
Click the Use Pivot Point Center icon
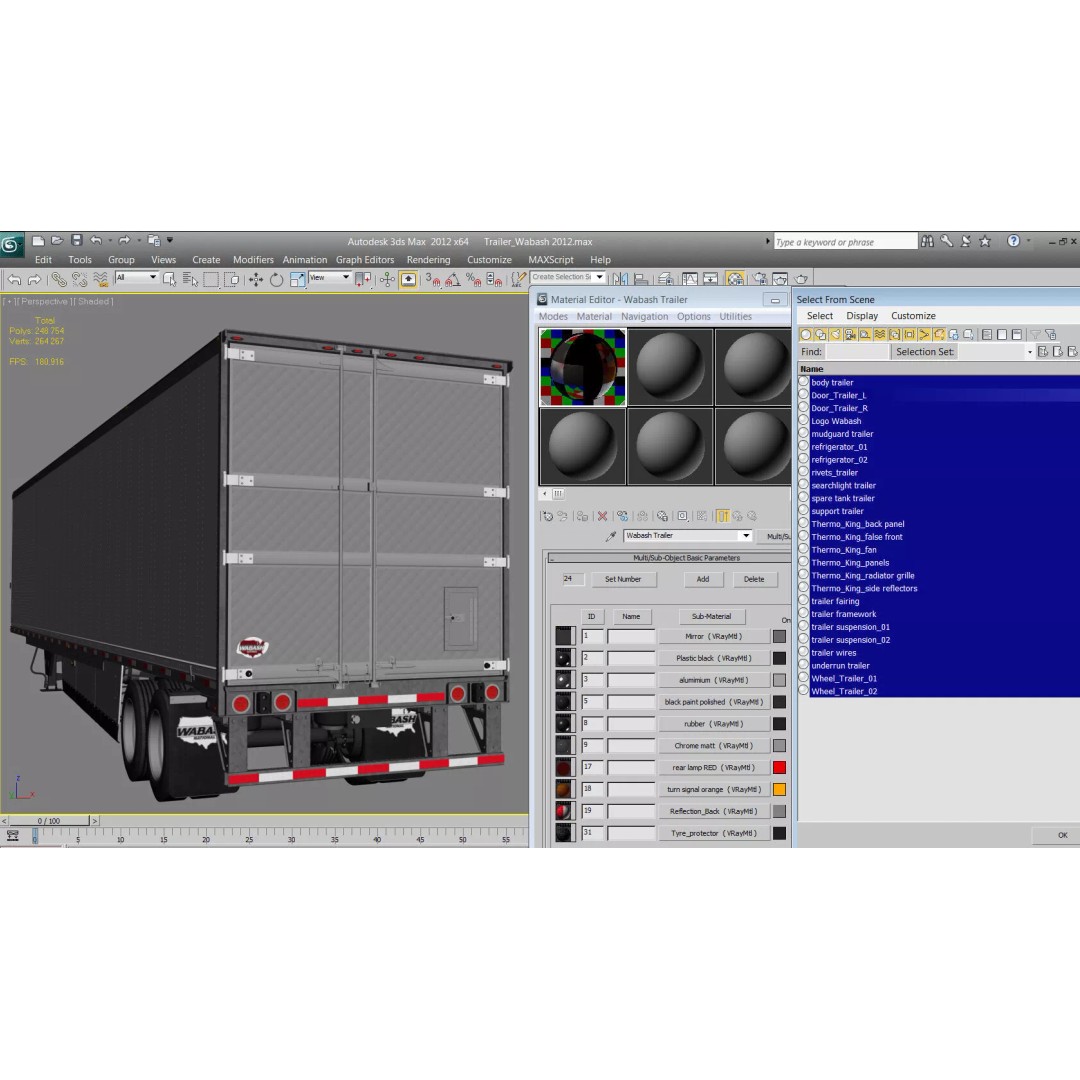pos(363,280)
